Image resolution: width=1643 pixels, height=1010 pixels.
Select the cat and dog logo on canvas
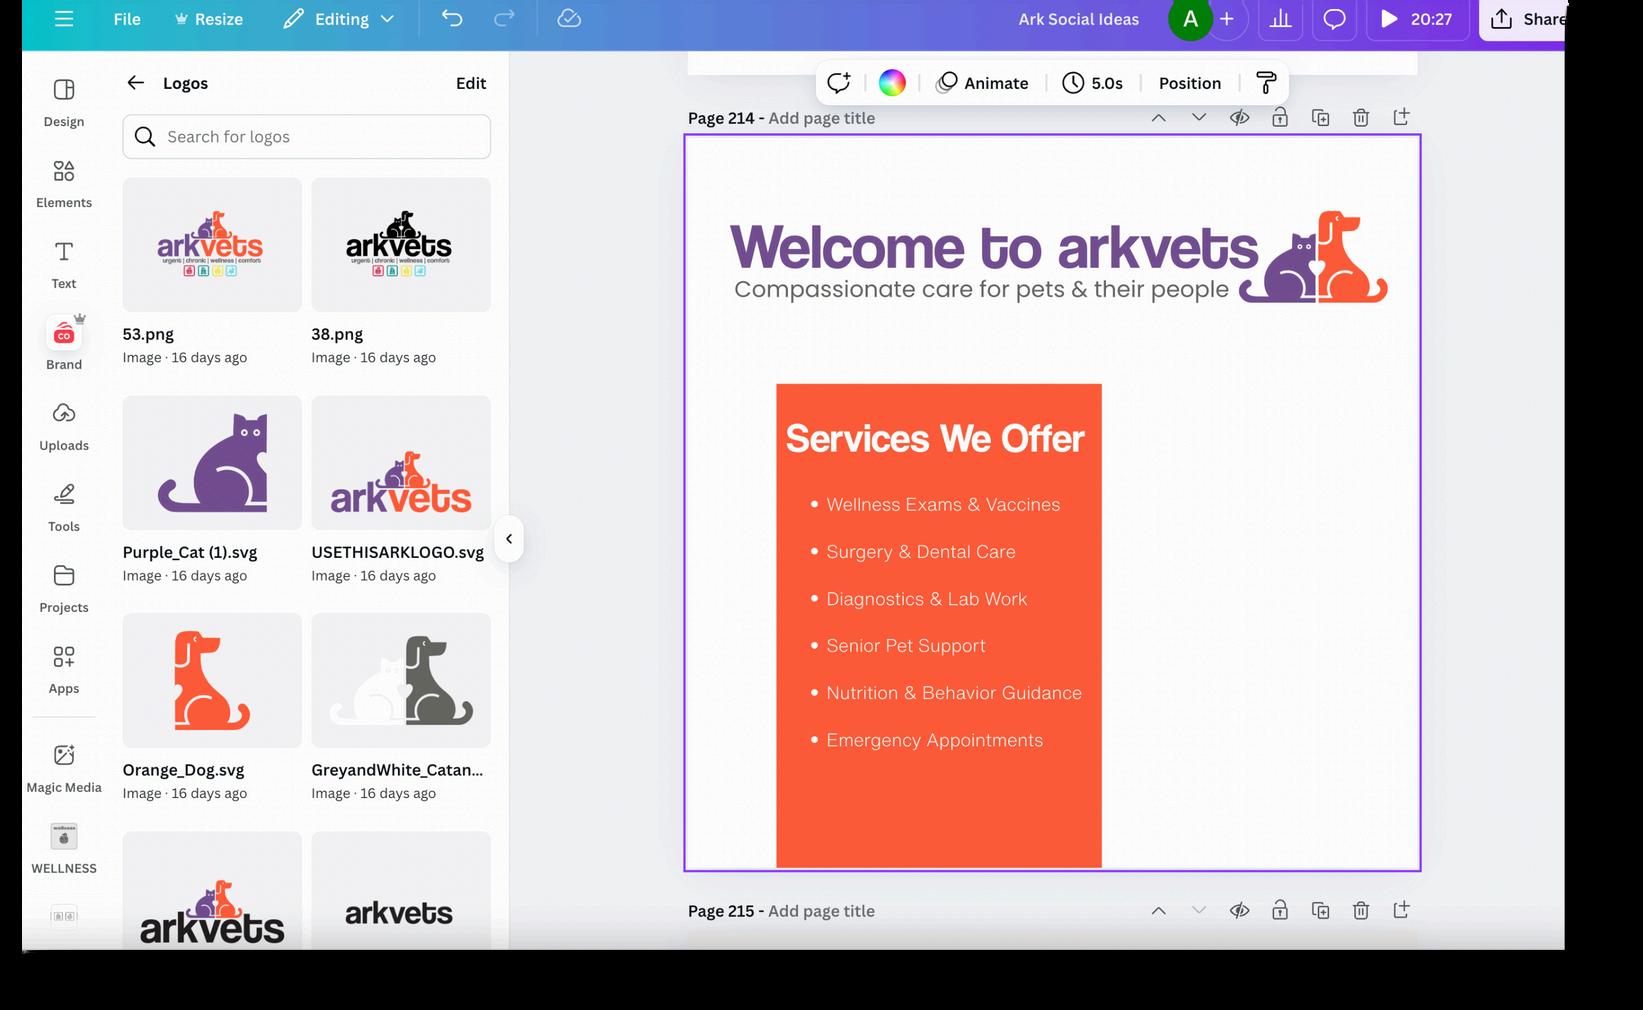coord(1314,257)
